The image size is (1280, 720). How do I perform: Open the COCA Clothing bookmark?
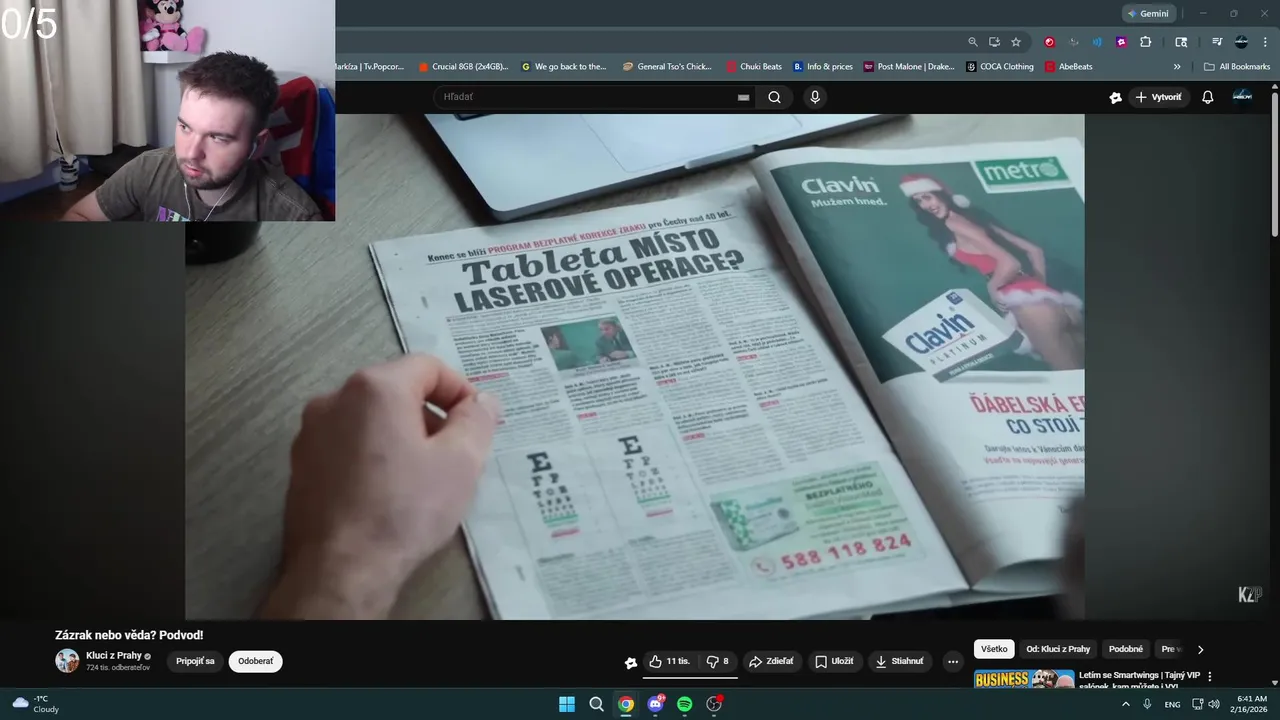coord(1000,67)
